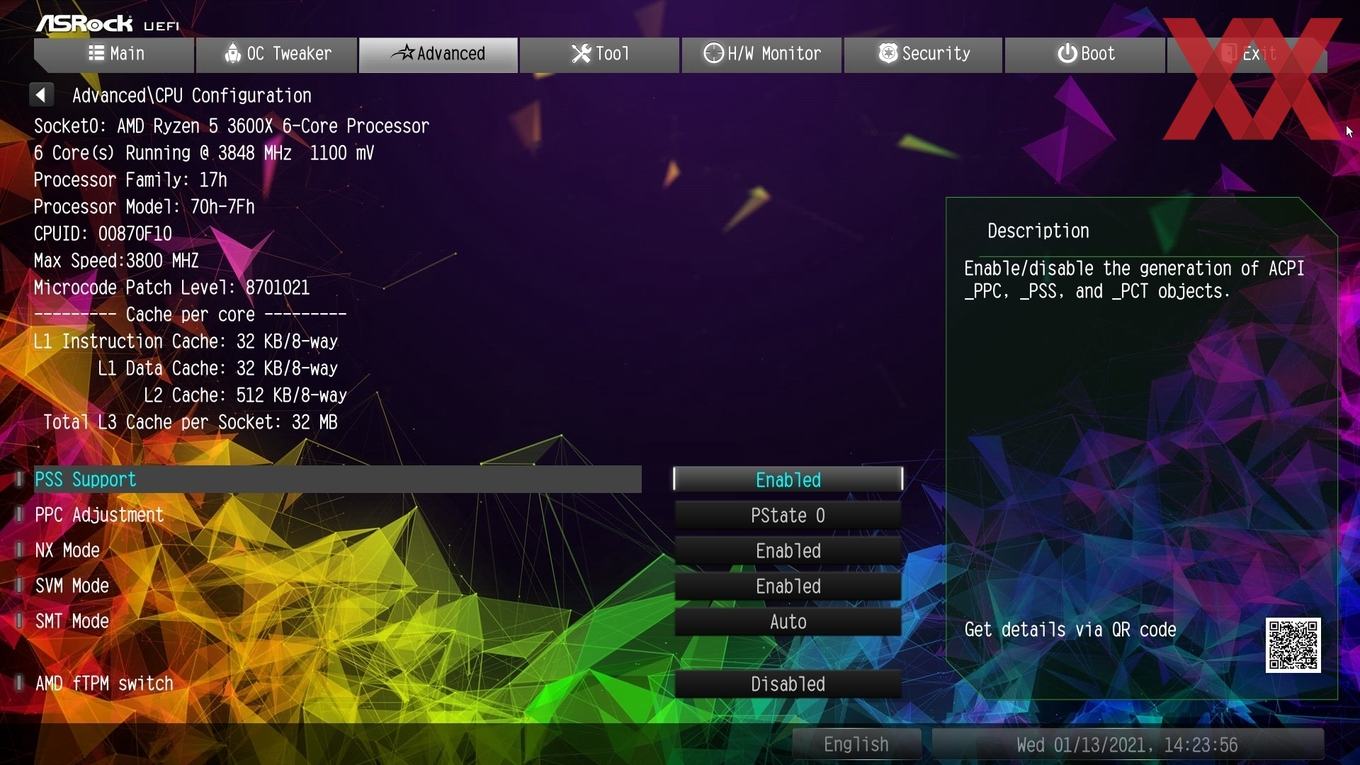Open SVM Mode Enabled dropdown
This screenshot has width=1360, height=765.
[x=788, y=587]
